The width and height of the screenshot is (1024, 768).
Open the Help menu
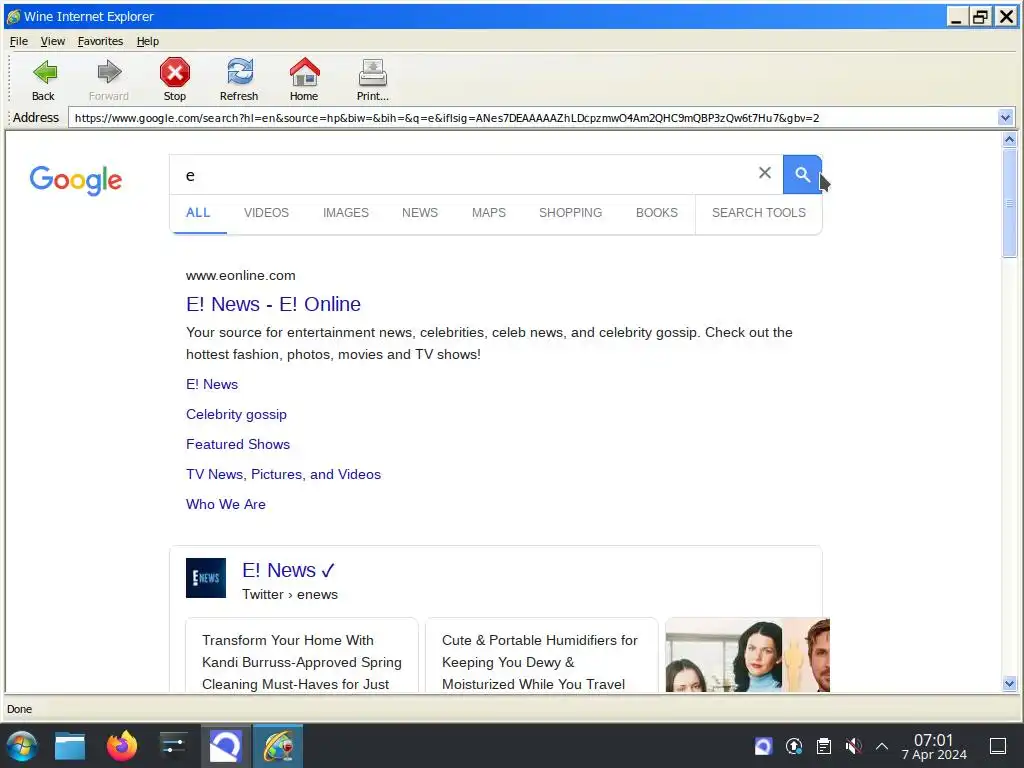(x=148, y=41)
